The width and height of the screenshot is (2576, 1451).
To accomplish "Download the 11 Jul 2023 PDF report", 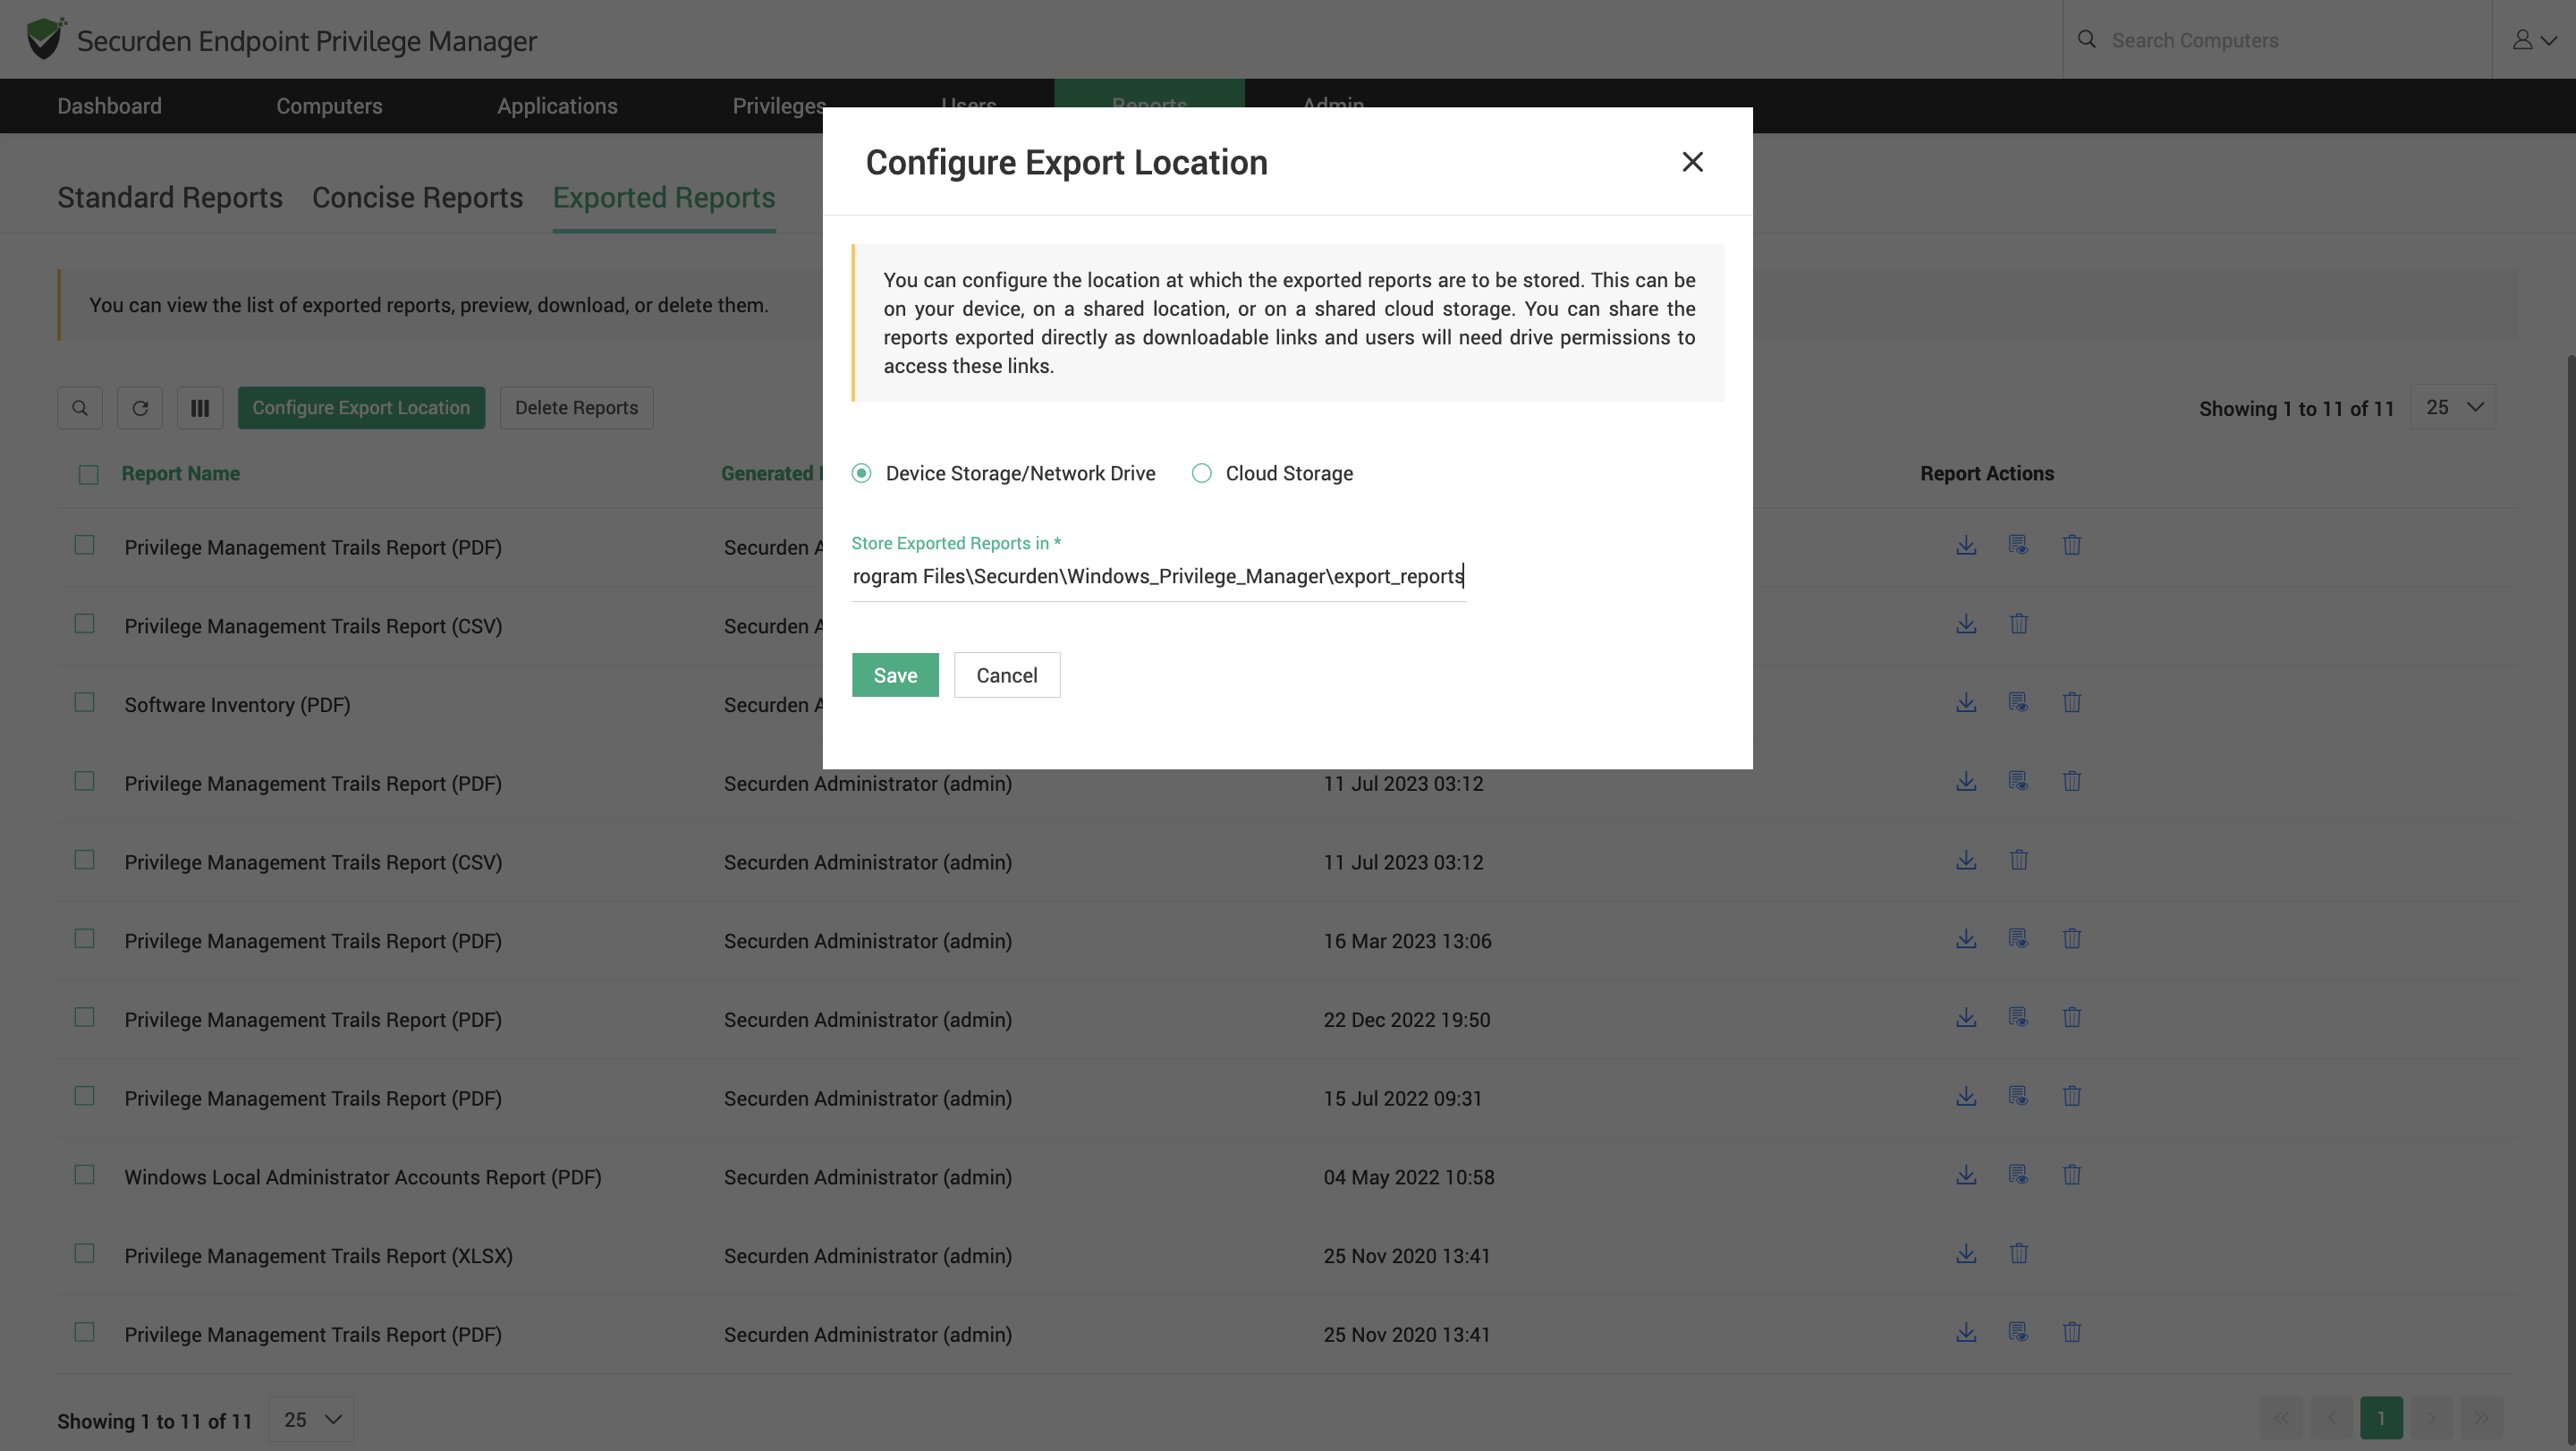I will pos(1966,781).
